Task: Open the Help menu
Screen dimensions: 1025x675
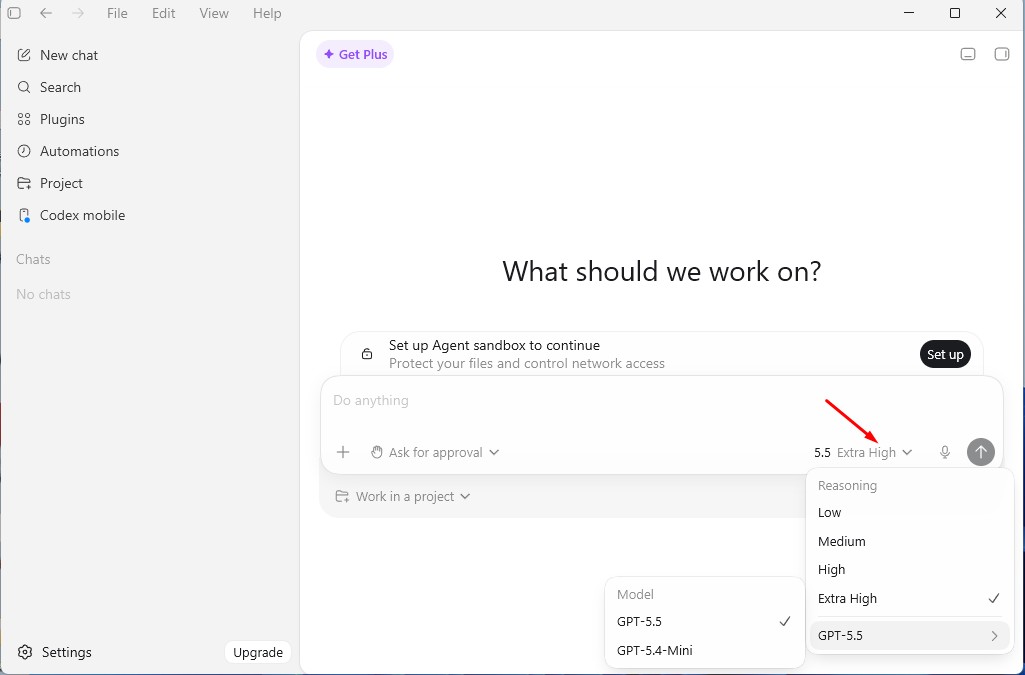Action: coord(267,13)
